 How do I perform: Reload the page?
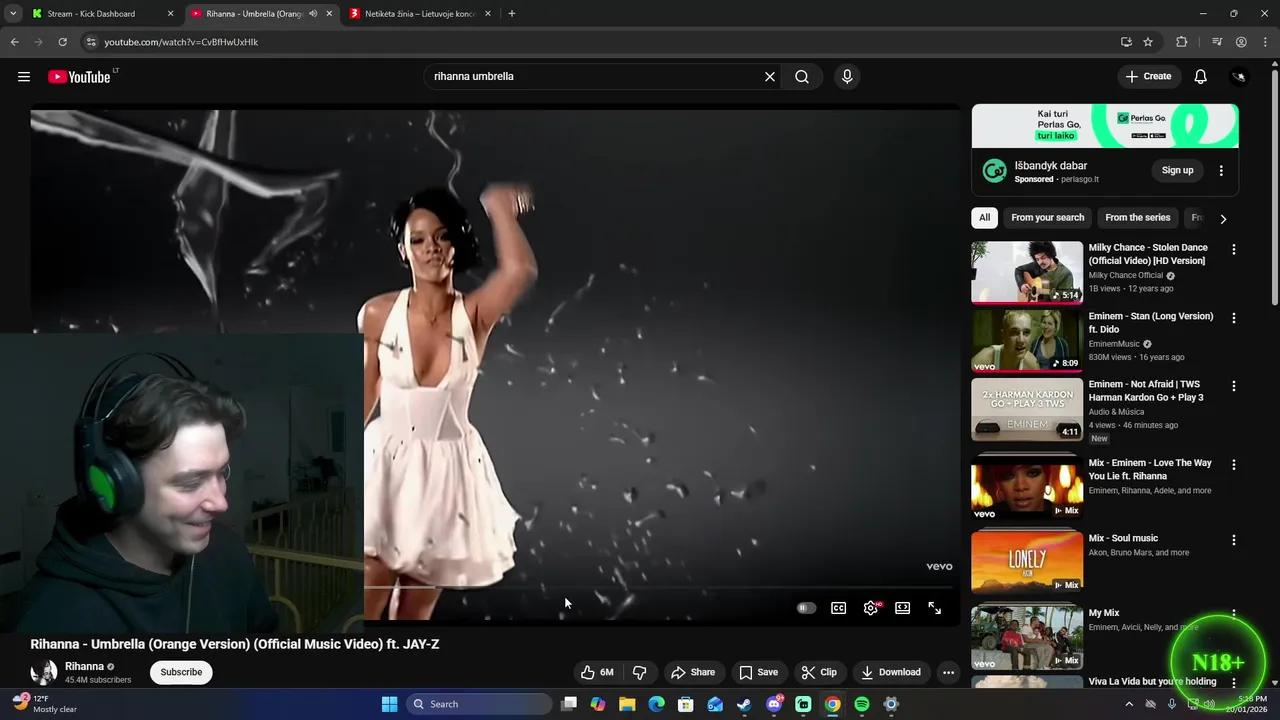point(62,42)
